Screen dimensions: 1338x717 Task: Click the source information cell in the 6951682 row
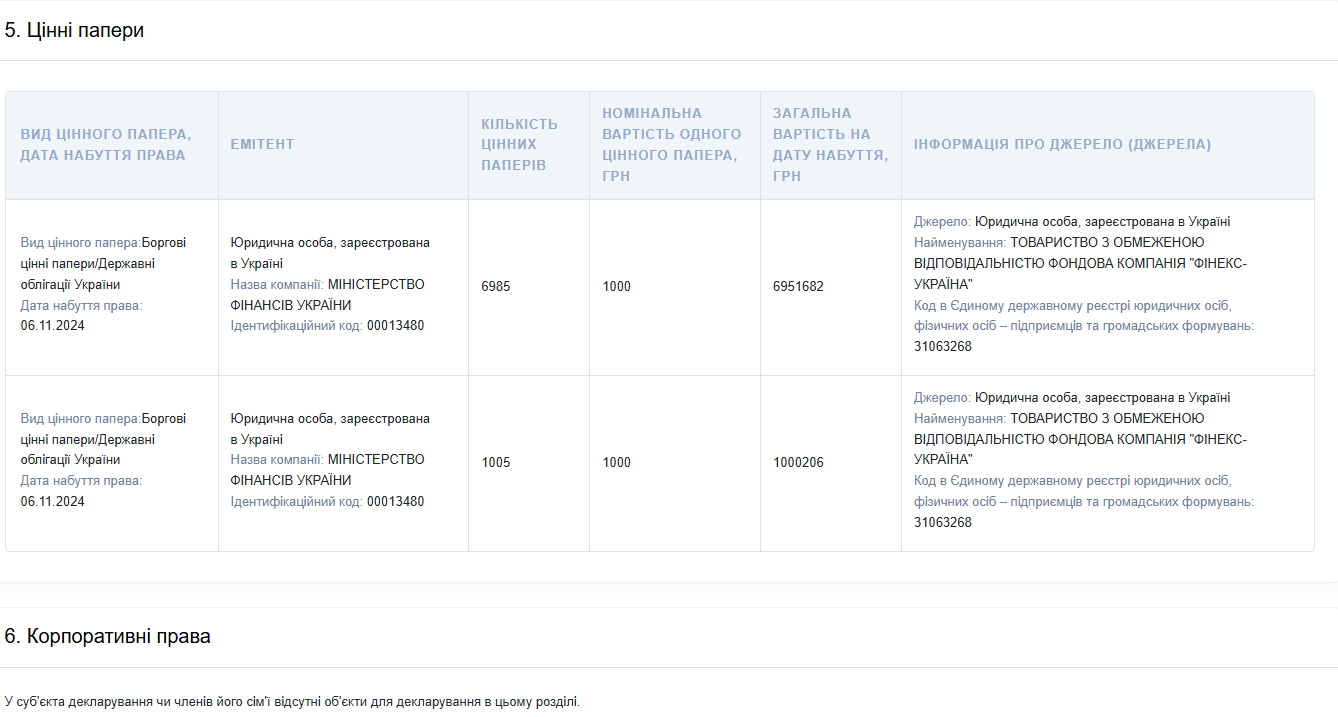click(x=1108, y=287)
